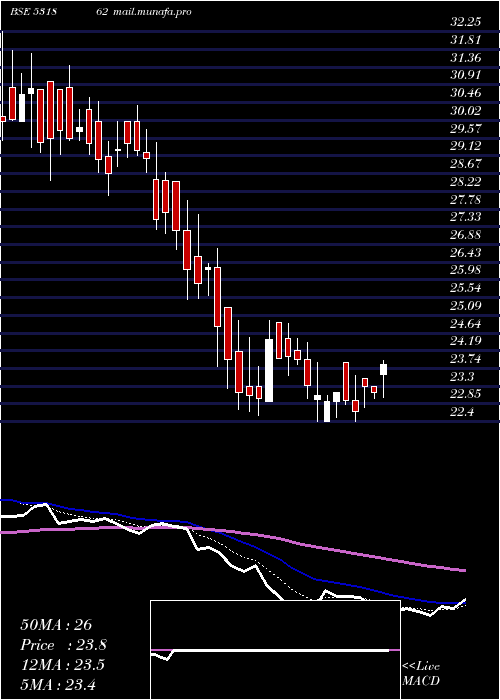Click inside the Live MACD indicator box
The height and width of the screenshot is (700, 500).
click(x=275, y=650)
